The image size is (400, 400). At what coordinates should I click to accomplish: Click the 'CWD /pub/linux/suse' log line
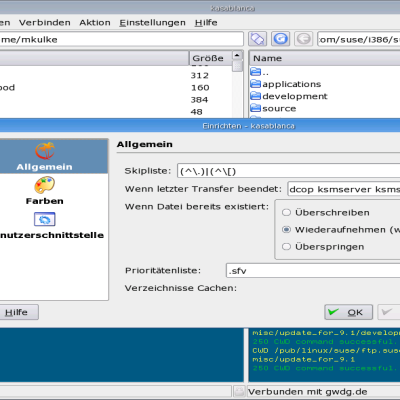[x=326, y=351]
